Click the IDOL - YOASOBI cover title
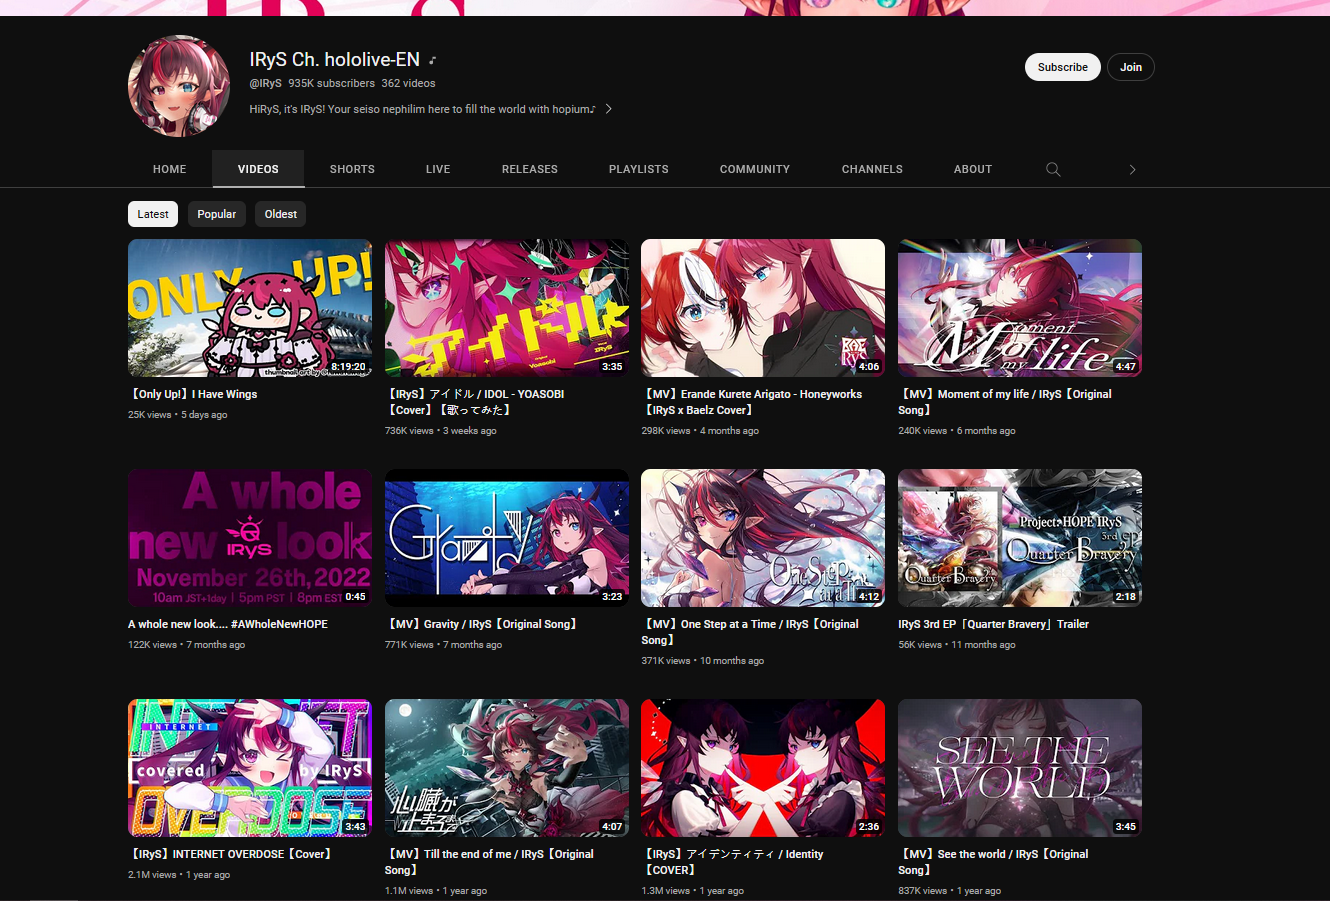Screen dimensions: 1330x901 475,402
